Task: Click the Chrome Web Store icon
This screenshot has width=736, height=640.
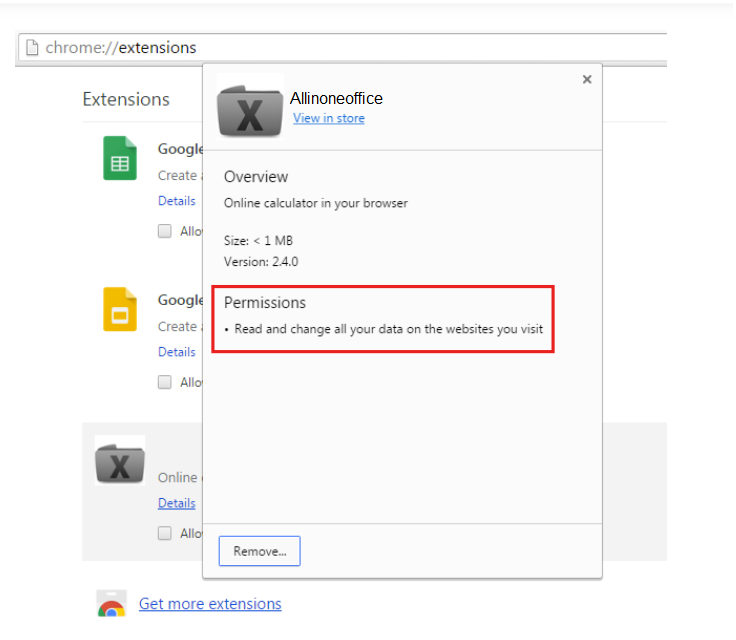Action: pos(112,603)
